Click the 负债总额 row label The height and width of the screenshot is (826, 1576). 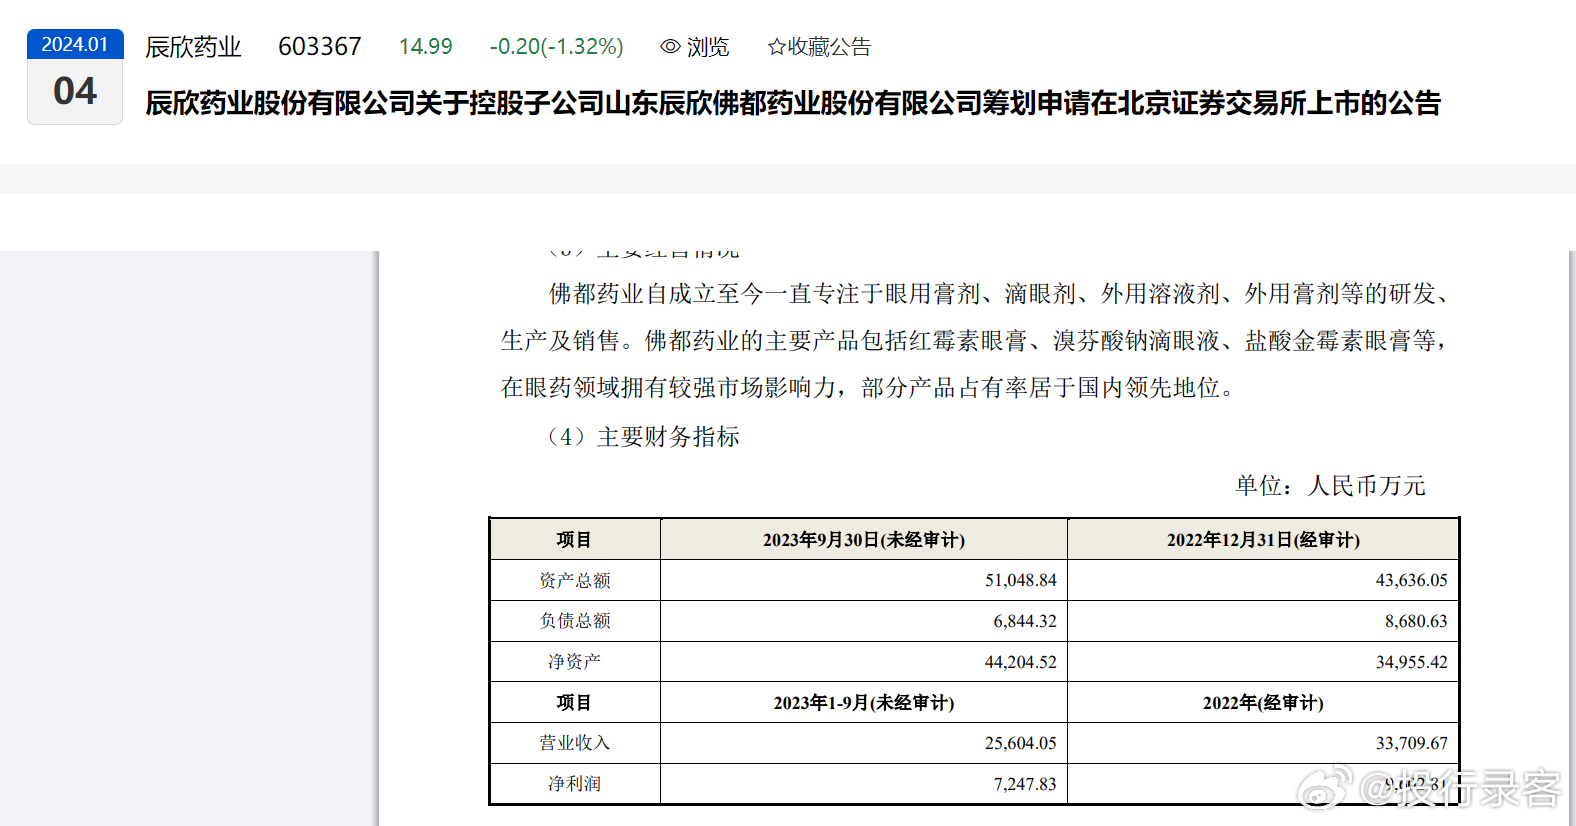[x=575, y=621]
